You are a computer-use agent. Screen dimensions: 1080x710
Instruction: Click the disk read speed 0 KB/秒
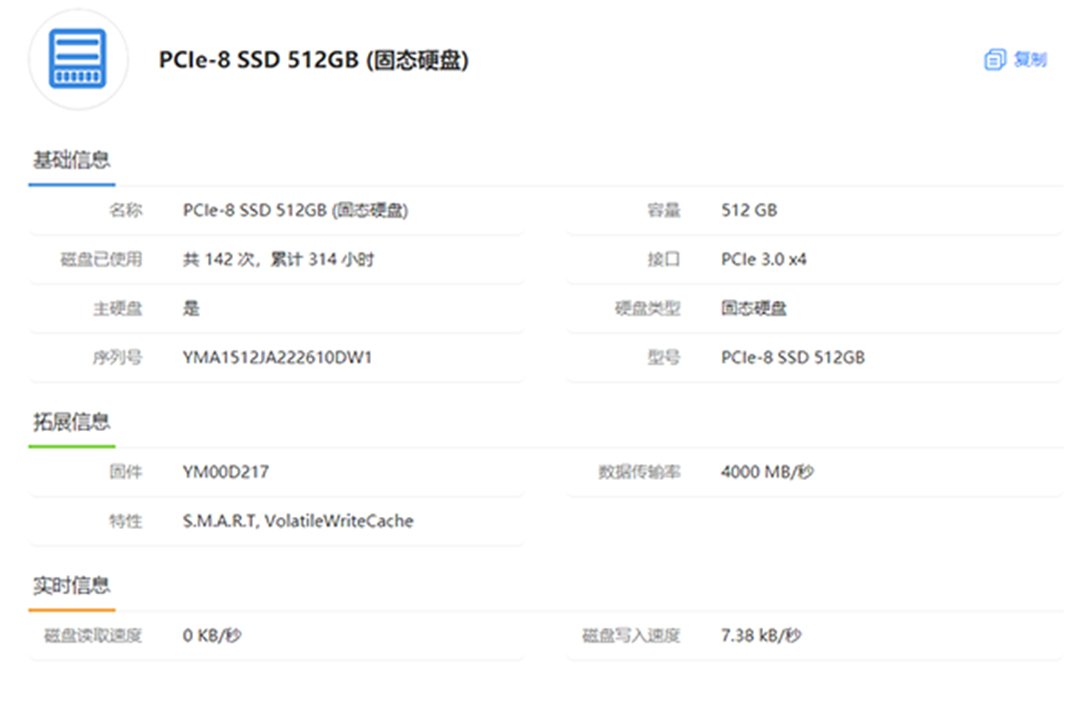click(x=212, y=636)
